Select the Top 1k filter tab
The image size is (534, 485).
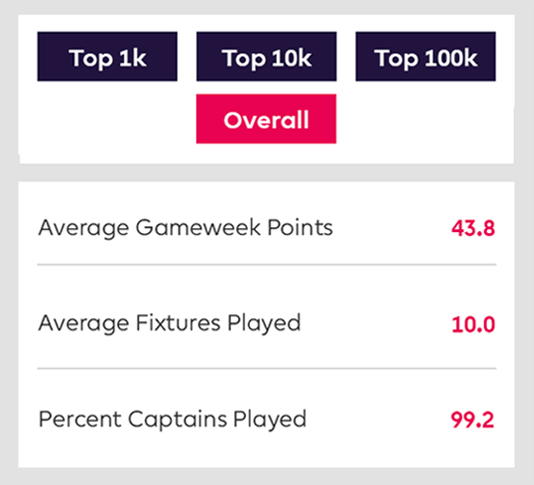tap(107, 57)
